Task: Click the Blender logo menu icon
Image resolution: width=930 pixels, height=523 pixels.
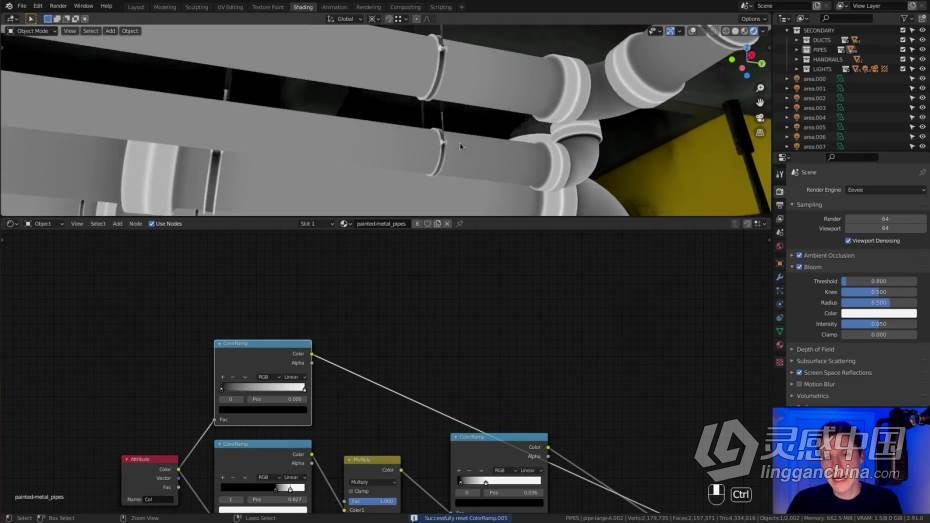Action: [x=8, y=6]
